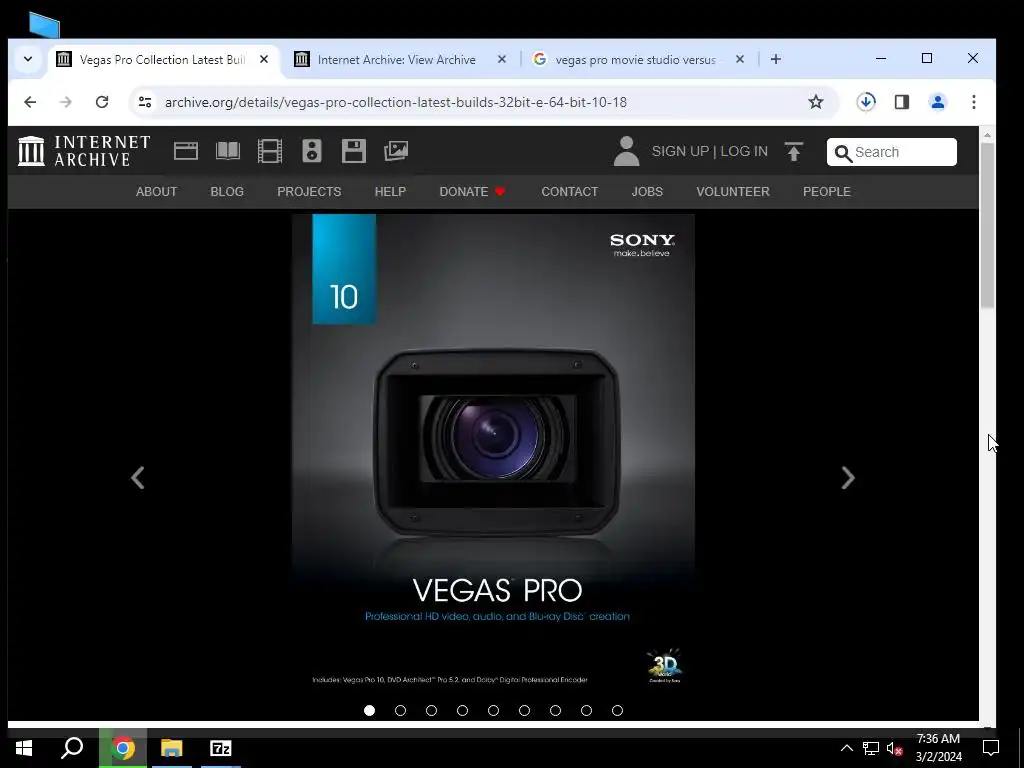Open the Audio speaker icon
1024x768 pixels.
[312, 151]
